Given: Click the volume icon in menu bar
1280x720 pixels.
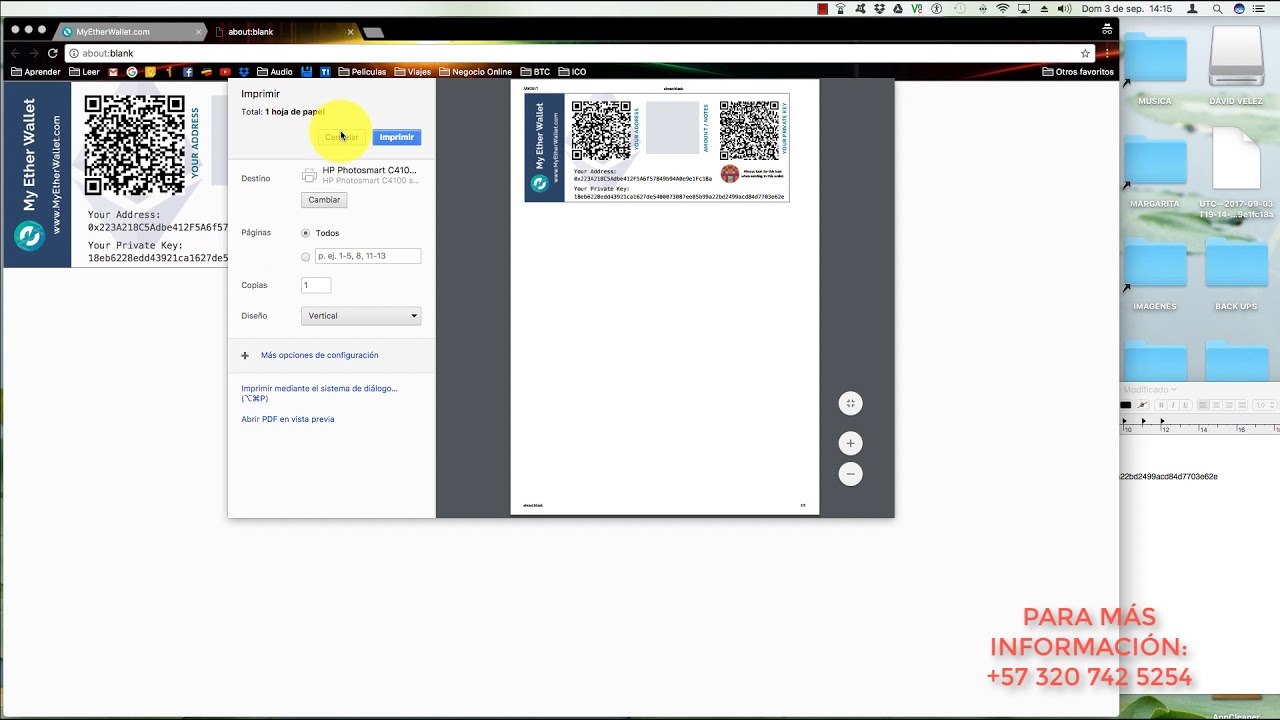Looking at the screenshot, I should point(1065,8).
